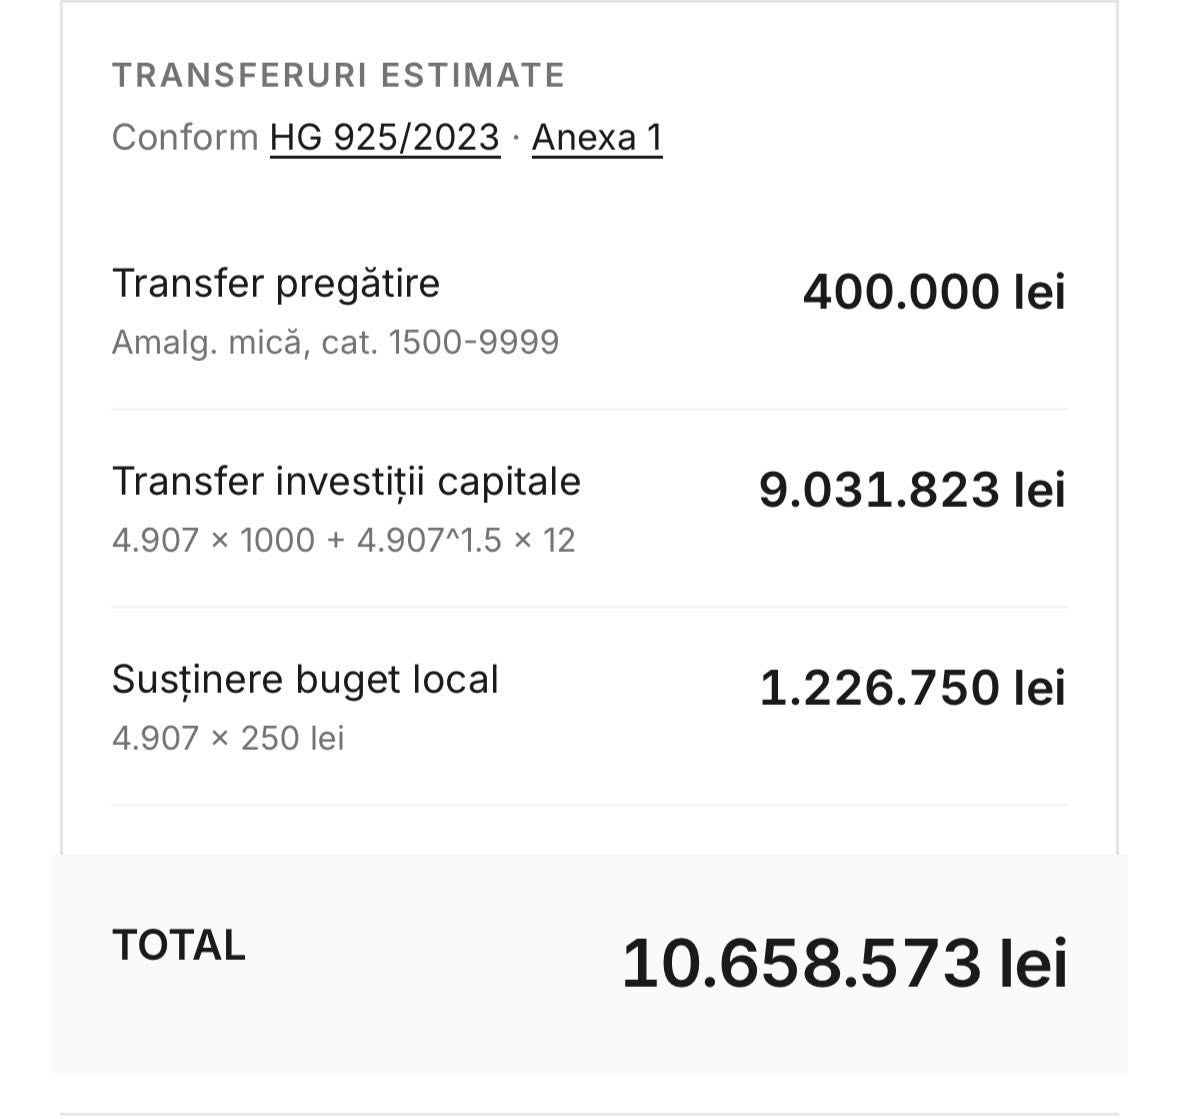
Task: Click the TOTAL label
Action: [178, 945]
